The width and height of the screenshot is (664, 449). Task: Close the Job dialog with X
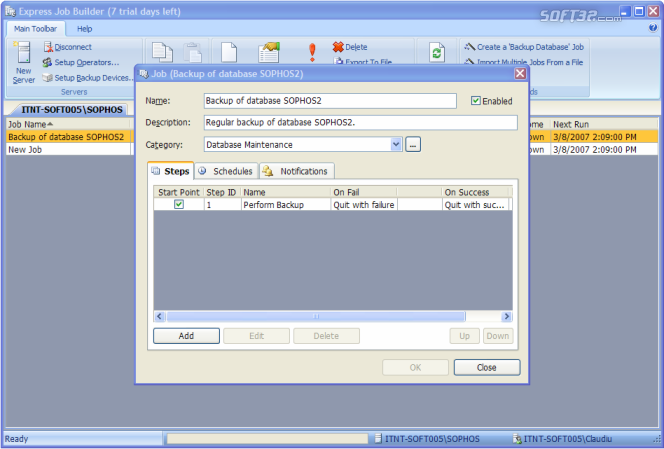coord(520,74)
